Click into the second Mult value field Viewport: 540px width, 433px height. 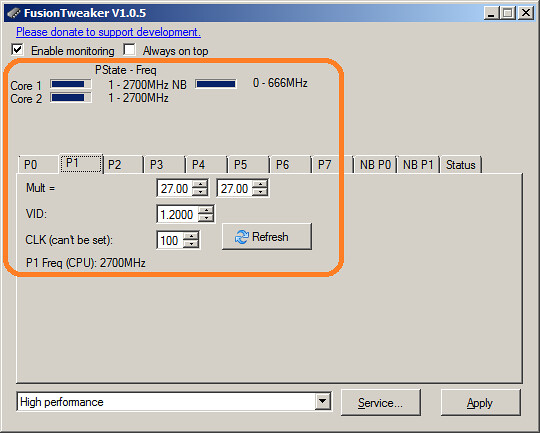coord(235,188)
